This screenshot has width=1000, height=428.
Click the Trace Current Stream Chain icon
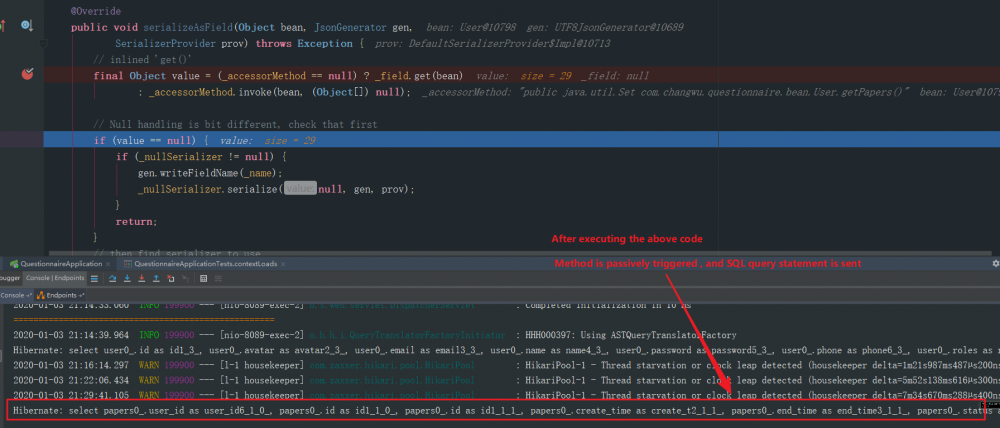(218, 279)
